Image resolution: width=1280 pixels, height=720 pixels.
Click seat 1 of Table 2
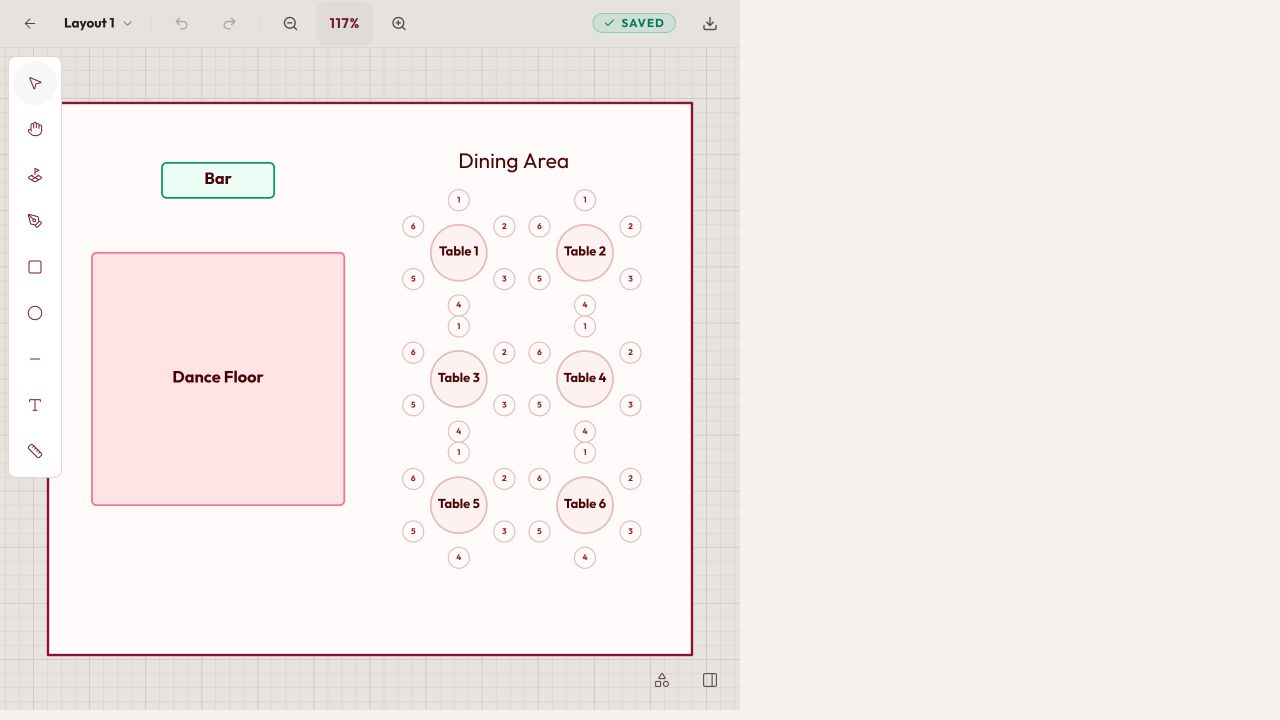point(585,200)
